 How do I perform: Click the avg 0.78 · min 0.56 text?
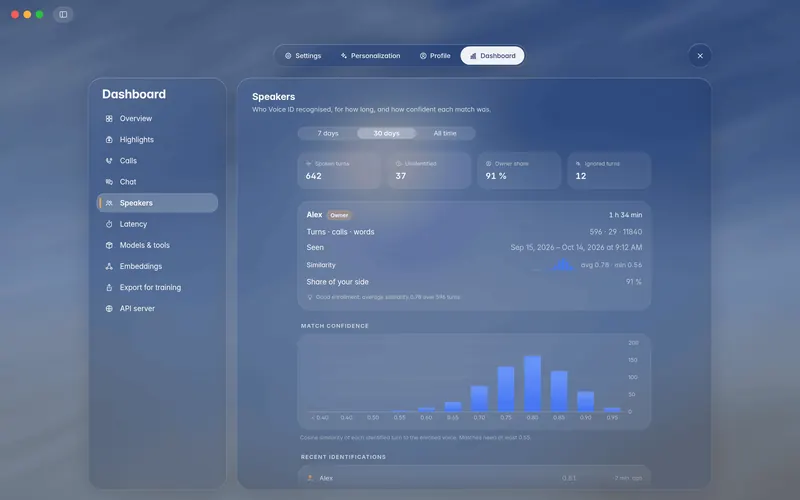(611, 265)
